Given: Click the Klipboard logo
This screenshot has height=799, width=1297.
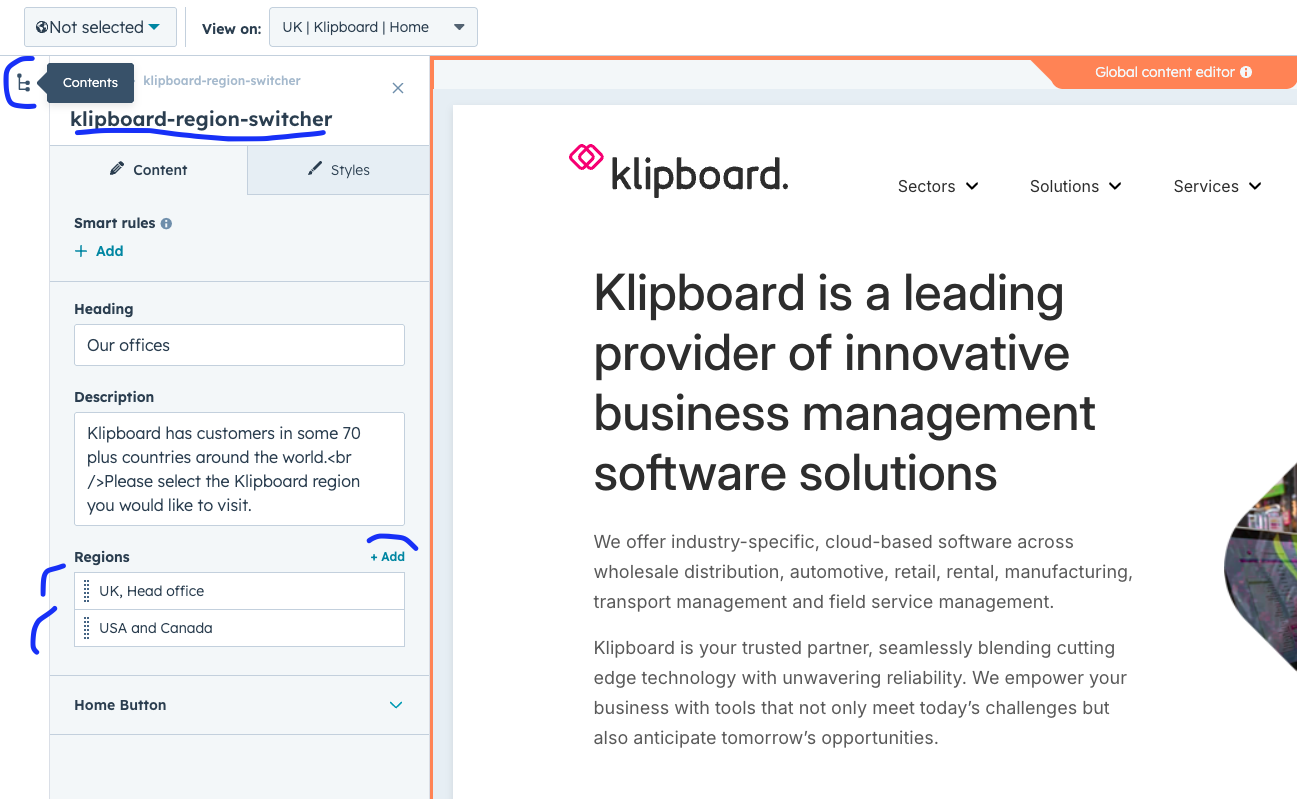Looking at the screenshot, I should click(678, 170).
